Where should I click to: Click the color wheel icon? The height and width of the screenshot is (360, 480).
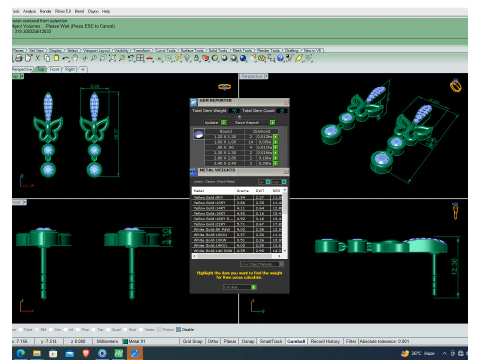click(215, 58)
